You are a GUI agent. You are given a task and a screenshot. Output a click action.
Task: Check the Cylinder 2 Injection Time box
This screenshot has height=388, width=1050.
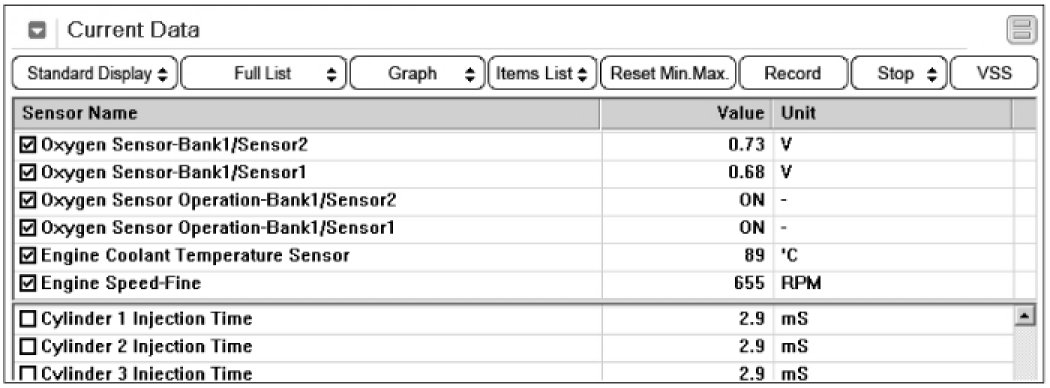click(28, 346)
